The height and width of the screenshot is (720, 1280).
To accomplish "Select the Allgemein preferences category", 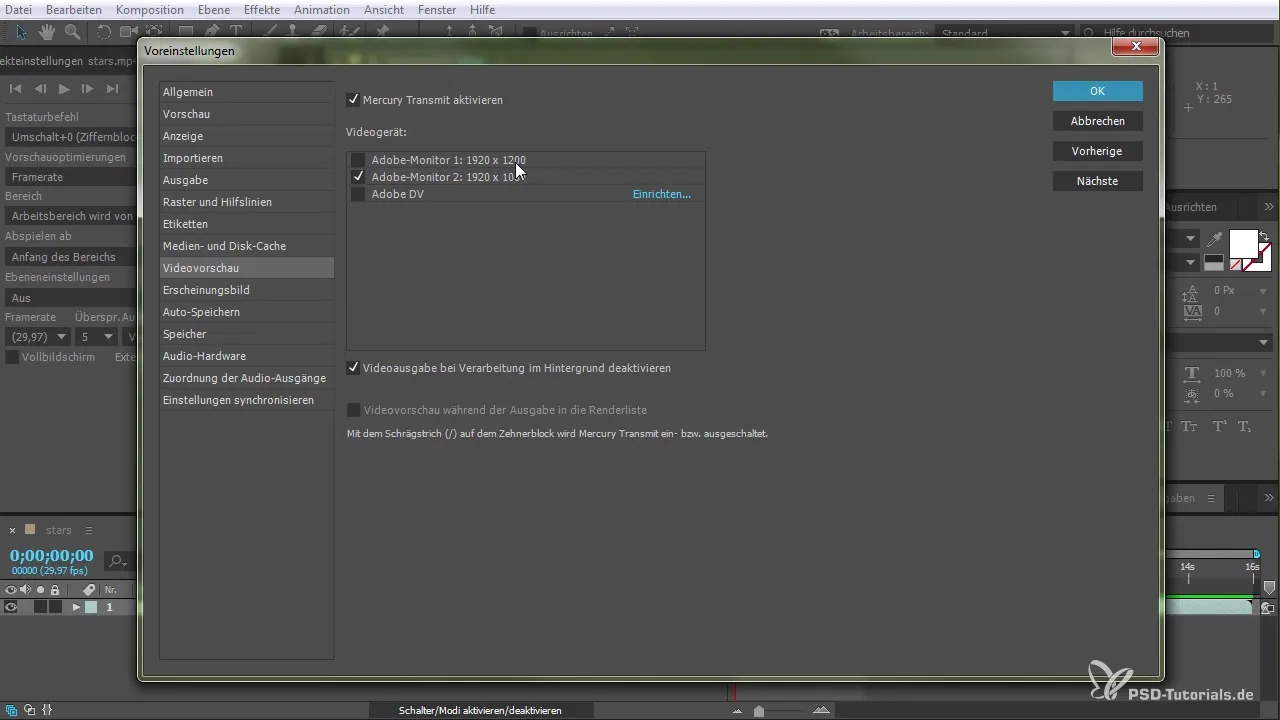I will click(x=247, y=92).
